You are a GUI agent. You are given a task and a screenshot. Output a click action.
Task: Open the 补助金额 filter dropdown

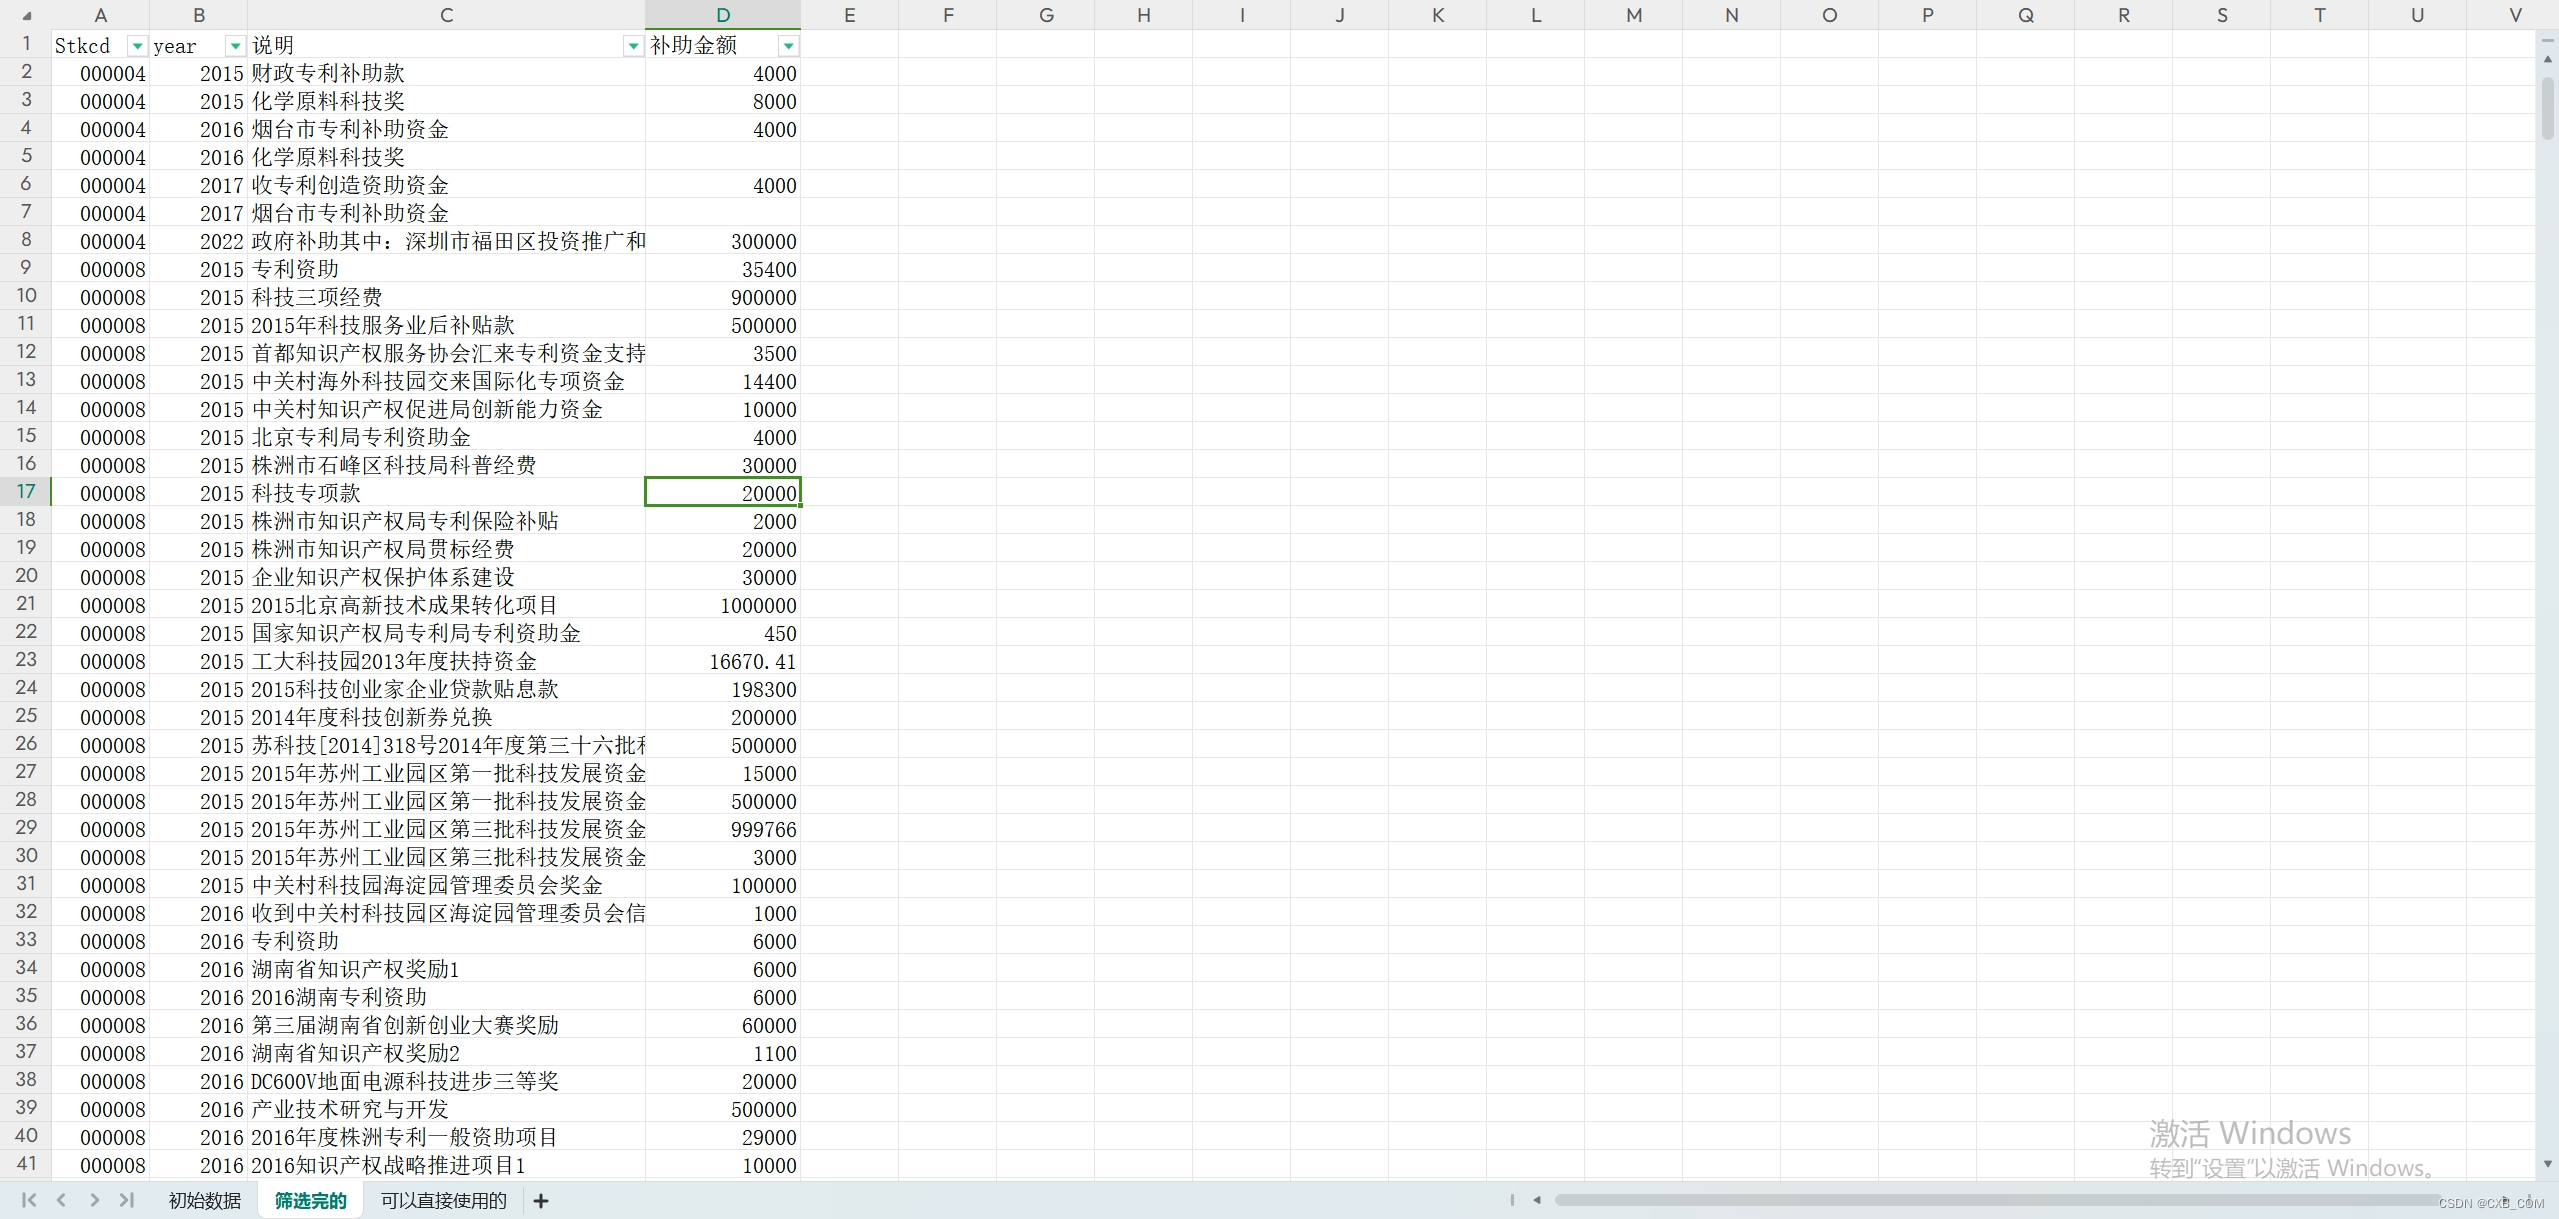789,46
